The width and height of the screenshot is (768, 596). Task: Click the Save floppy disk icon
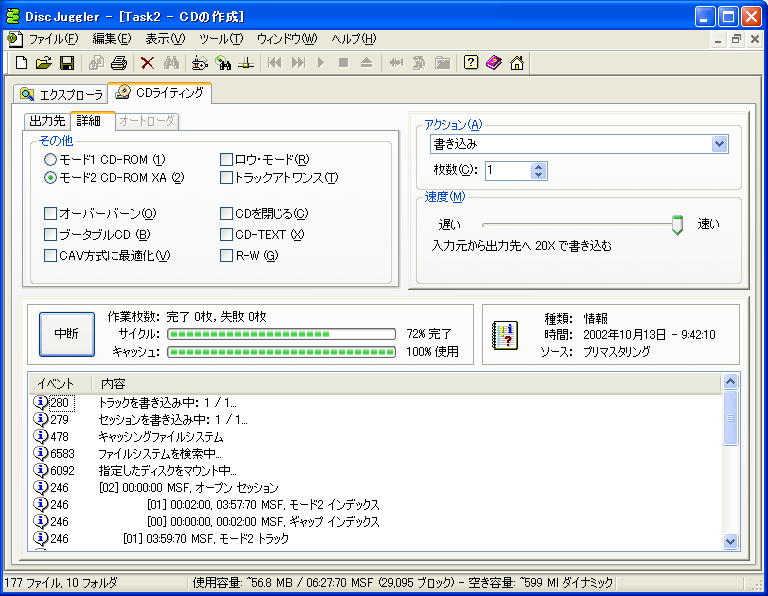pos(67,63)
